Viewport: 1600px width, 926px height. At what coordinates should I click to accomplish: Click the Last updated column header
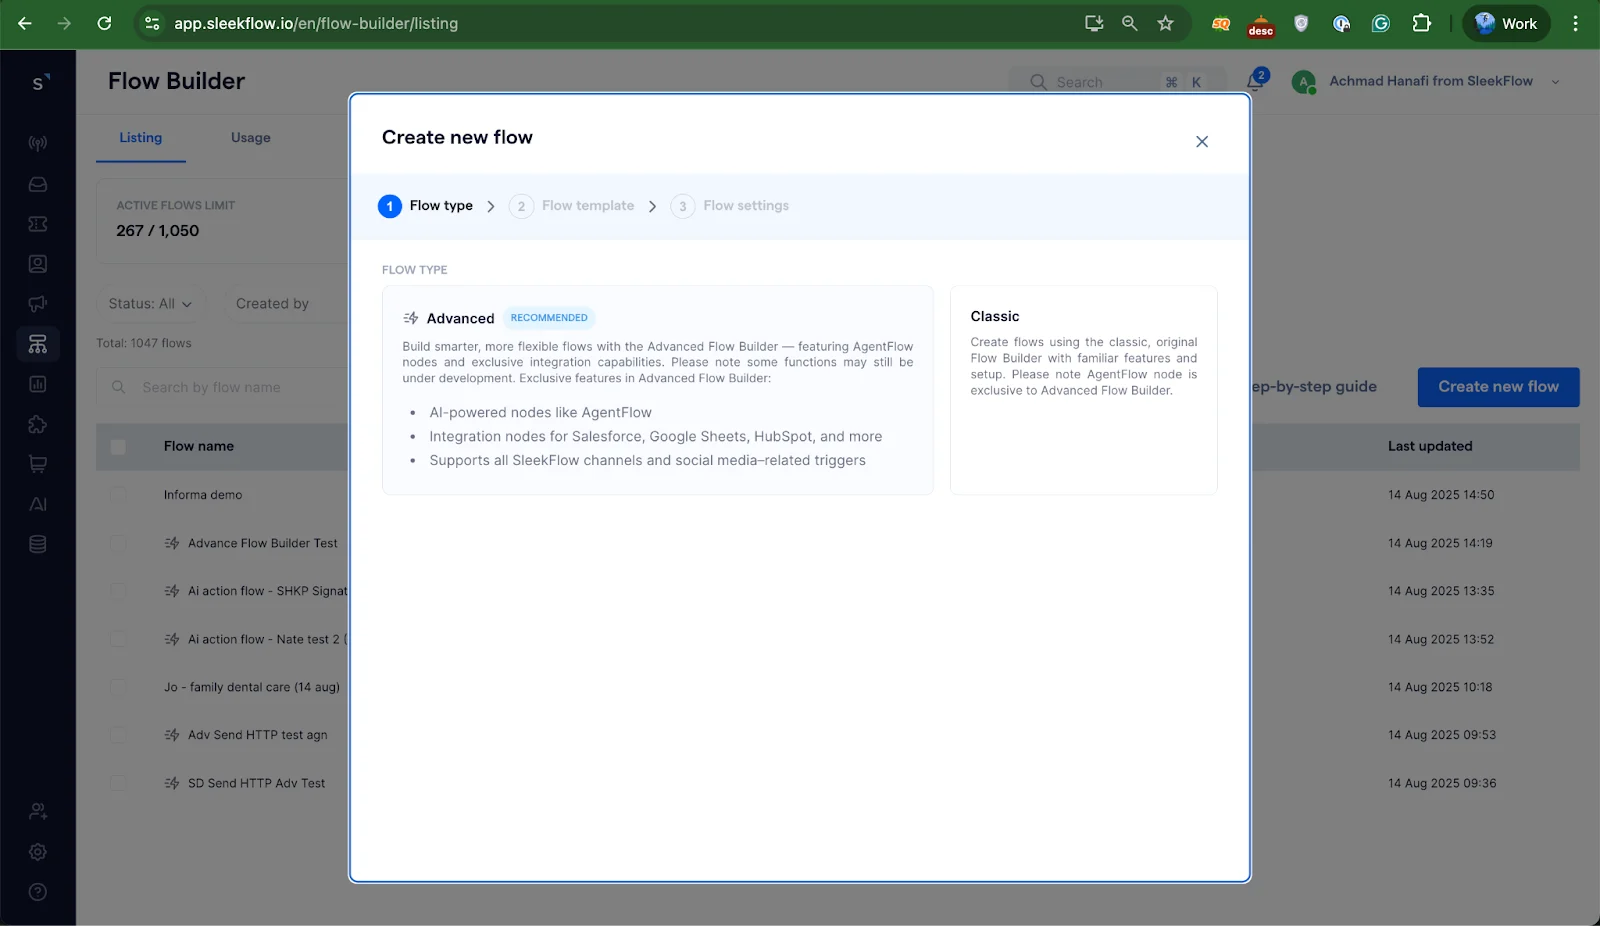coord(1430,447)
